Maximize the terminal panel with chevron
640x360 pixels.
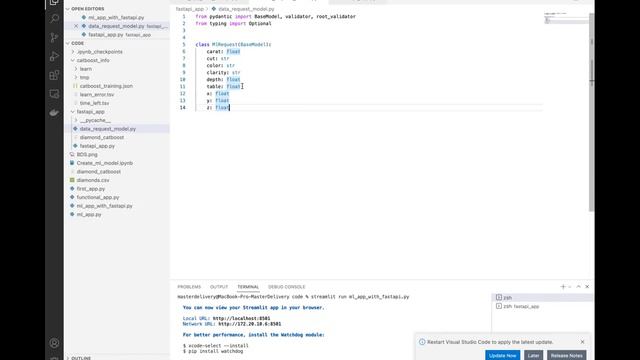[578, 287]
